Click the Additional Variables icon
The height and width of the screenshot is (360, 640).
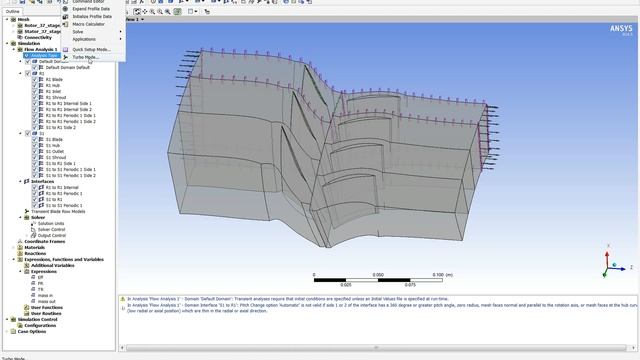(27, 265)
